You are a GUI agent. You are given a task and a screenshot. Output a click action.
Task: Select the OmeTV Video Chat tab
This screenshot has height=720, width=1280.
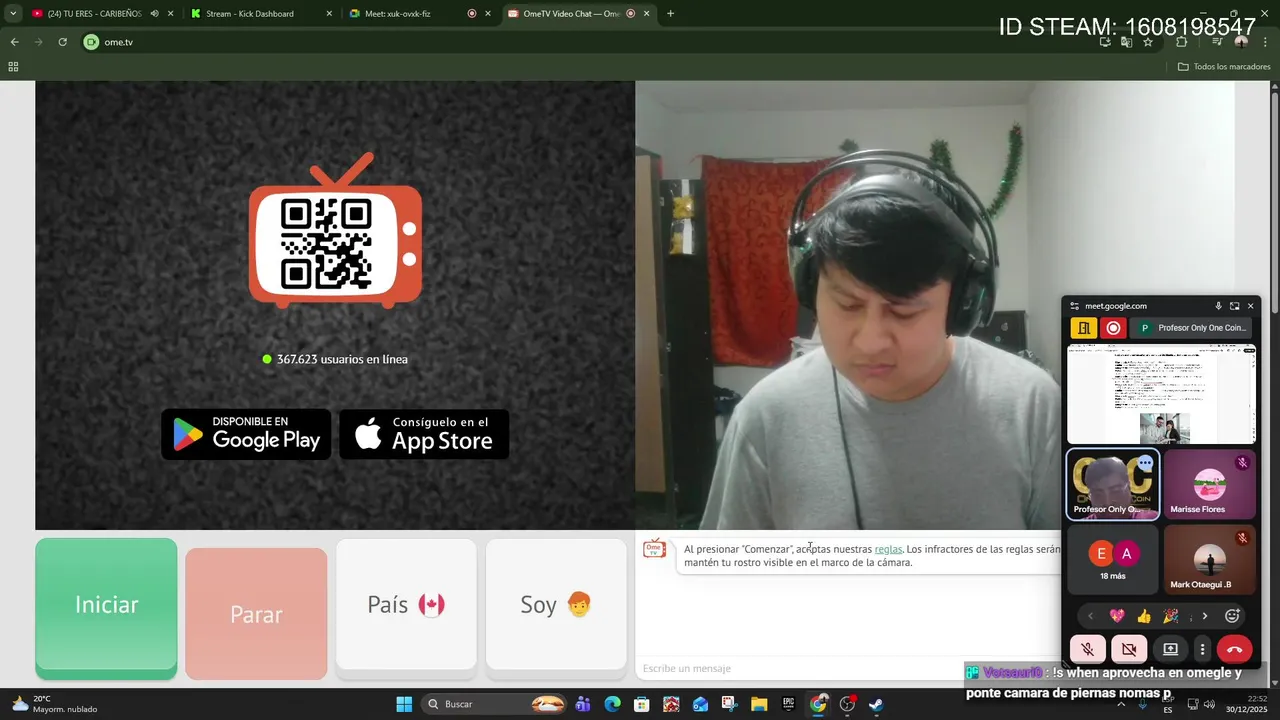(x=572, y=14)
